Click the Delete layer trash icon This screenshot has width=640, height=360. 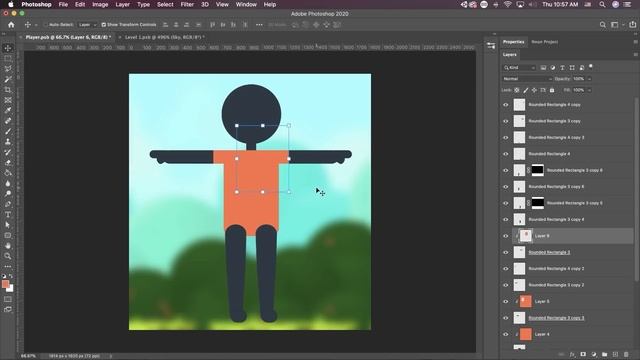[x=626, y=354]
